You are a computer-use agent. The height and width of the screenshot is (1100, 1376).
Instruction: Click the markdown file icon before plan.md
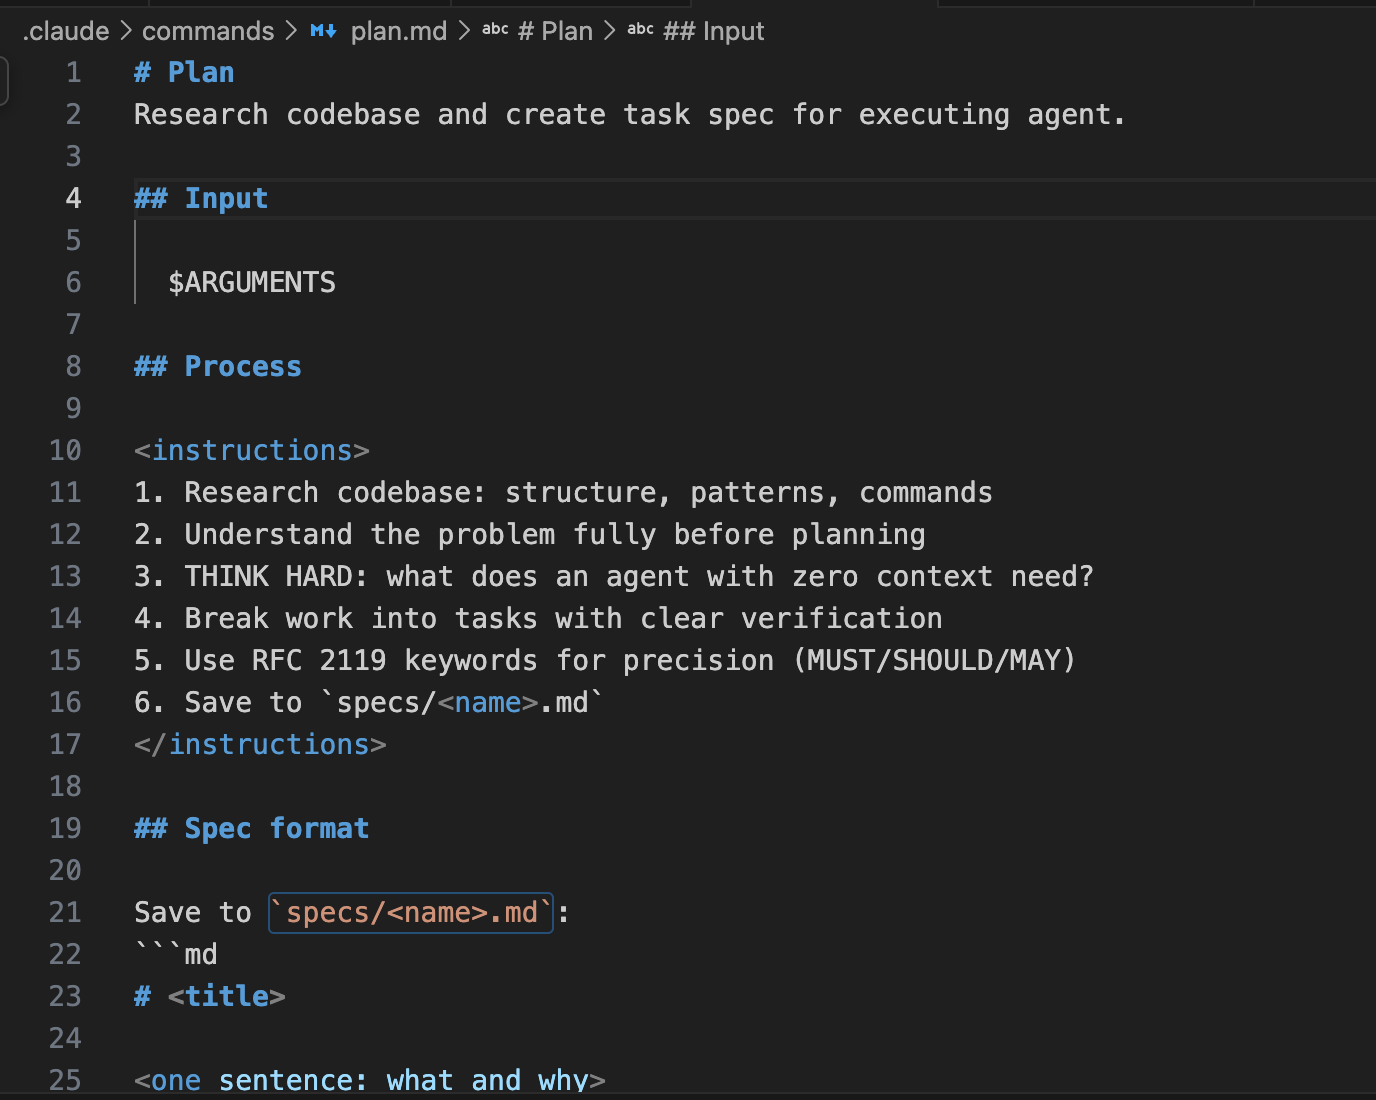pyautogui.click(x=324, y=31)
